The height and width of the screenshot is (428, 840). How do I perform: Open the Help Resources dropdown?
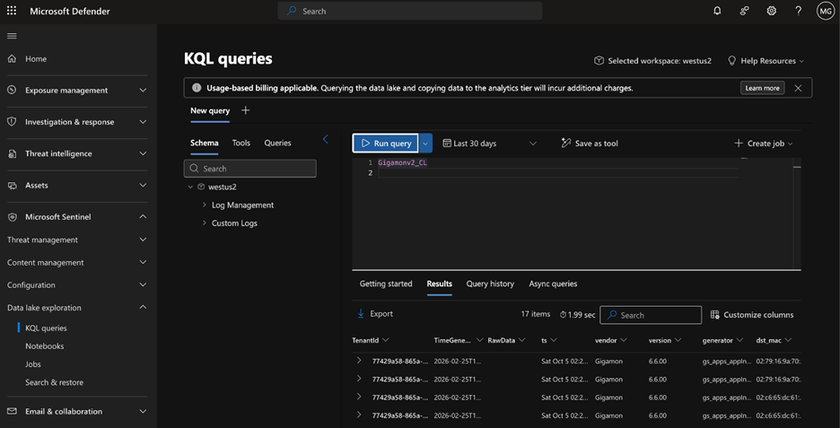click(x=802, y=62)
